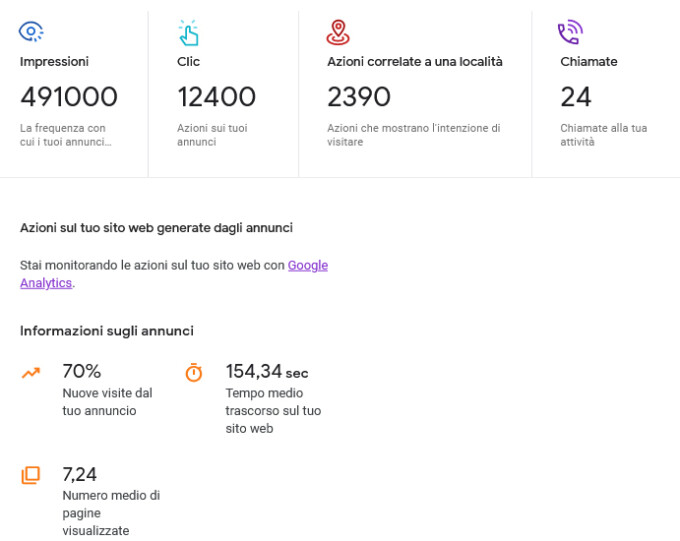Select the Clic value 12400
Image resolution: width=680 pixels, height=541 pixels.
pos(216,97)
